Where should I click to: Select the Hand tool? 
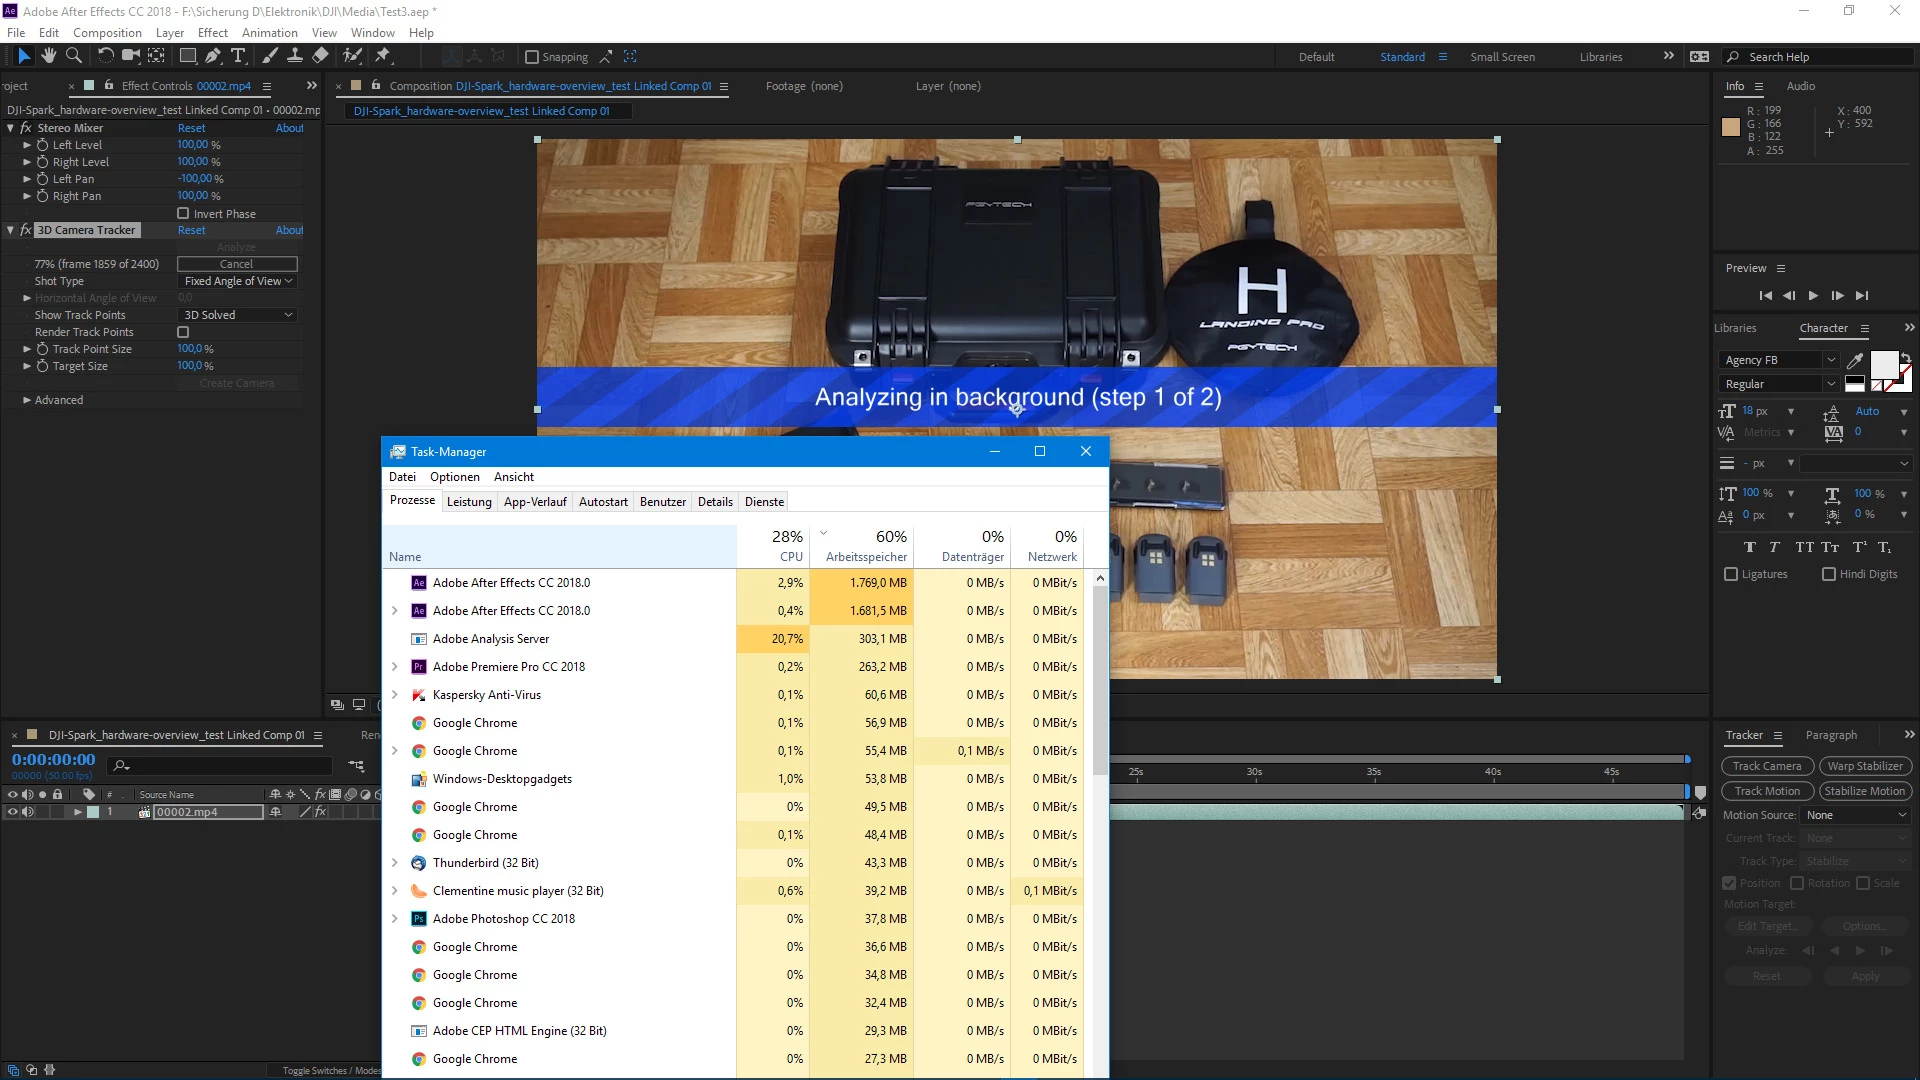click(48, 56)
